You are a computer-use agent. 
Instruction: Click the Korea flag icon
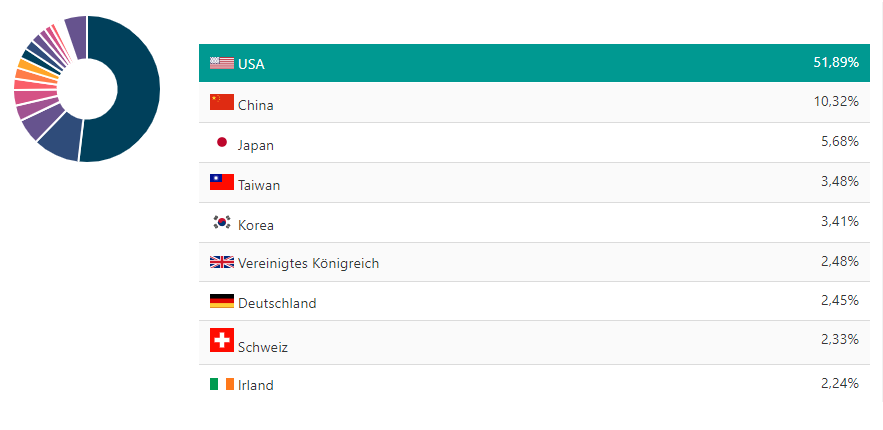(x=222, y=222)
